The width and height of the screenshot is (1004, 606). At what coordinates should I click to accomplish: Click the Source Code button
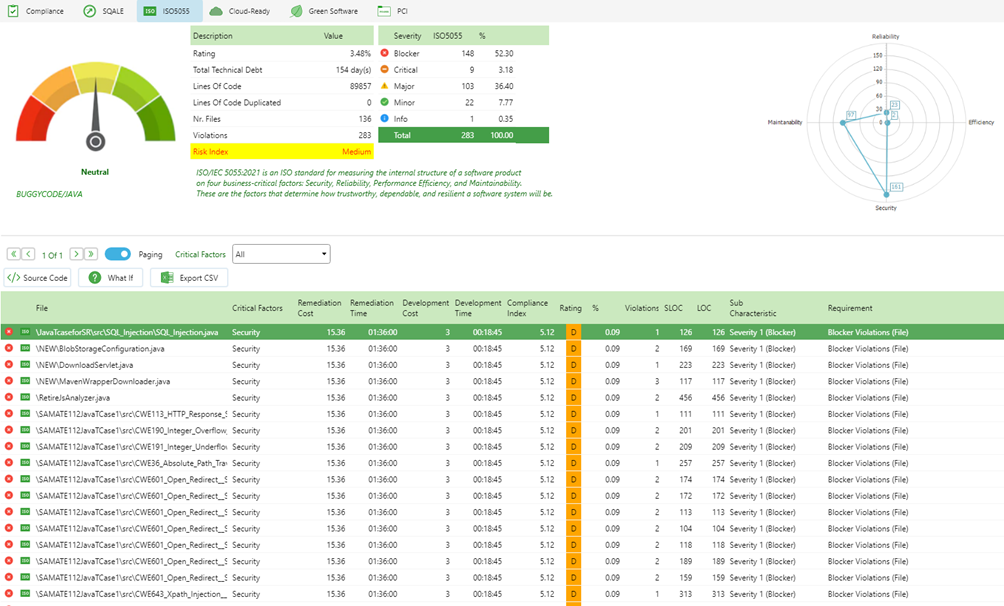point(37,277)
